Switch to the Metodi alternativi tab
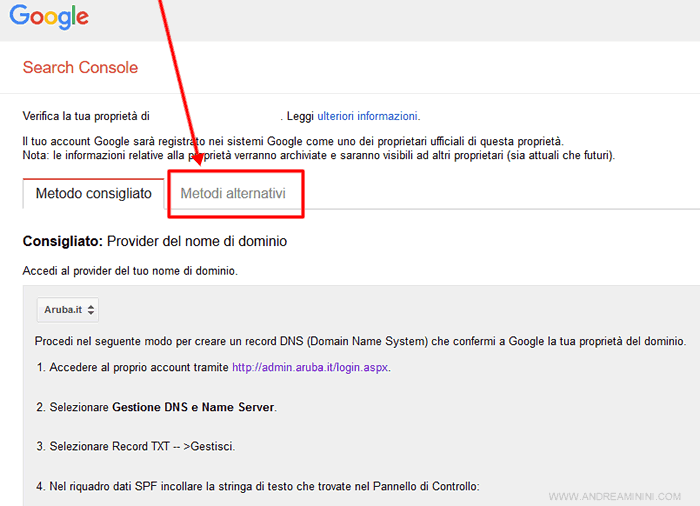Viewport: 700px width, 506px height. pos(233,193)
